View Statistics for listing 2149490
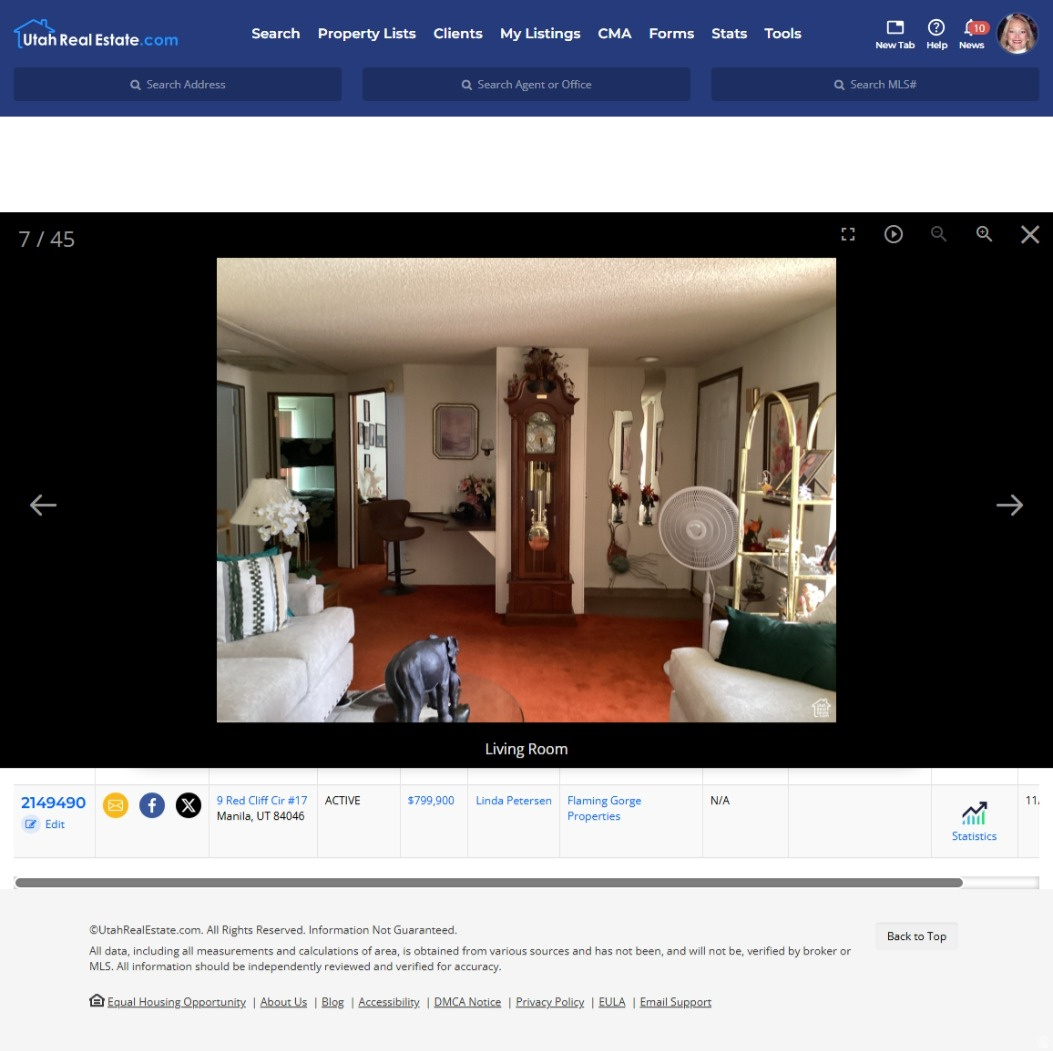The image size is (1053, 1051). click(x=973, y=818)
